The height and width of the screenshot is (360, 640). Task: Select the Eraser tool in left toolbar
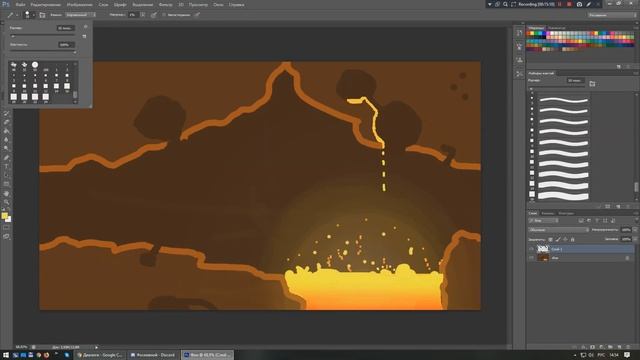[7, 122]
